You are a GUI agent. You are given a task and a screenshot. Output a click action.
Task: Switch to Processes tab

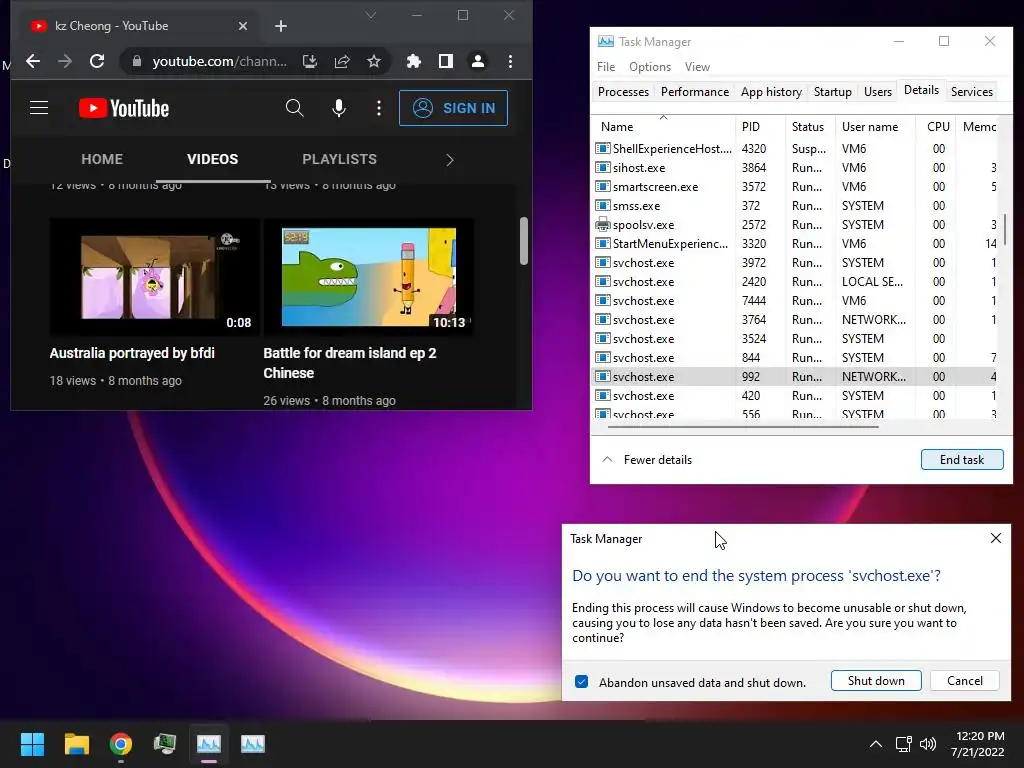point(623,92)
